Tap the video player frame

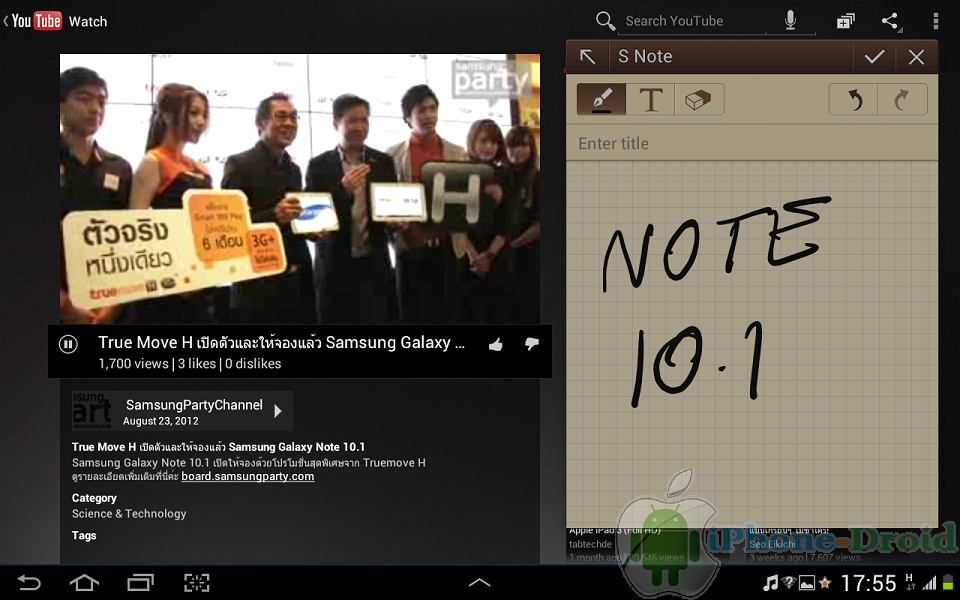pyautogui.click(x=300, y=189)
